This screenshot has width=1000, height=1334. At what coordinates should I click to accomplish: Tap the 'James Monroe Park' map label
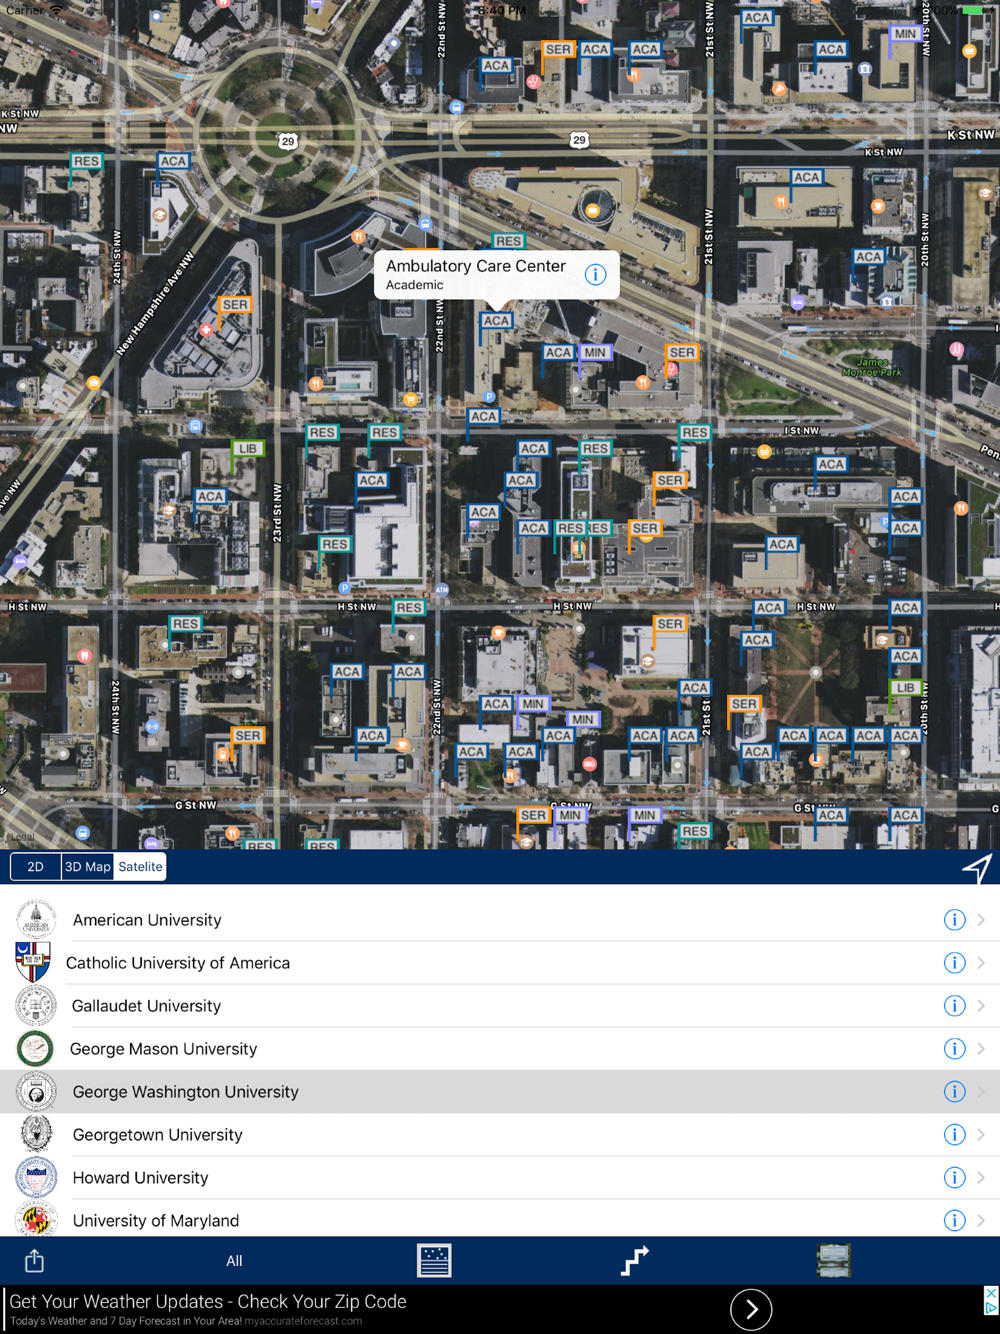(872, 367)
